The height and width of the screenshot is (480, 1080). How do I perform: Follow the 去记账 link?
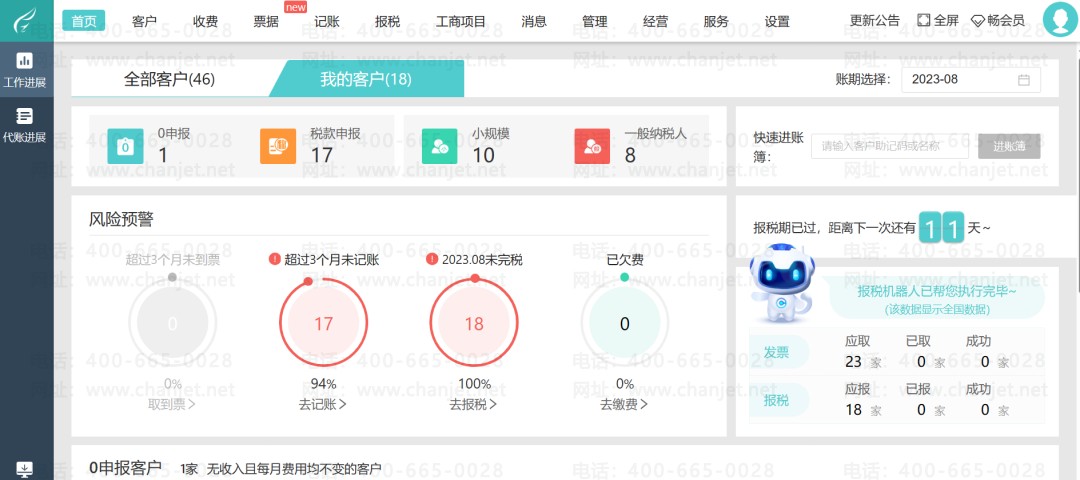pyautogui.click(x=323, y=404)
